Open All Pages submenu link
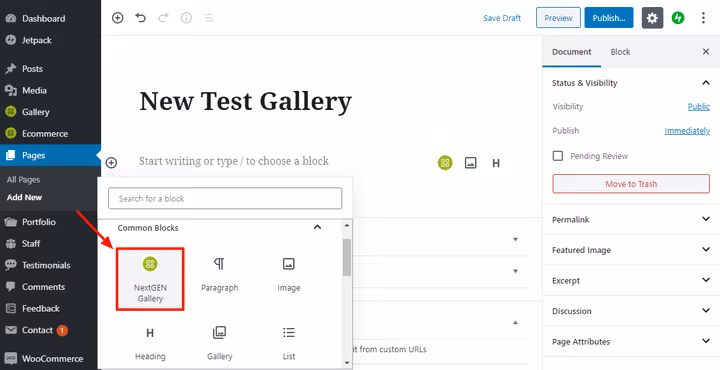Screen dimensions: 720x370 tap(23, 180)
